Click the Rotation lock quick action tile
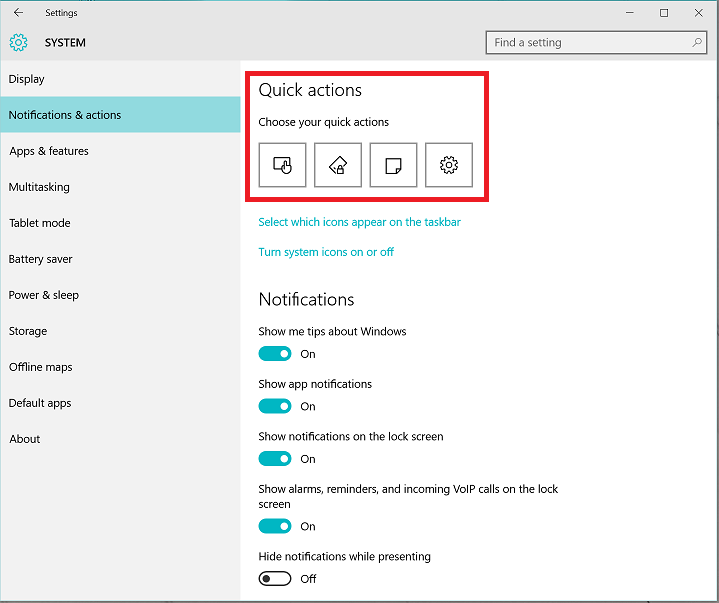Viewport: 719px width, 603px height. point(337,165)
